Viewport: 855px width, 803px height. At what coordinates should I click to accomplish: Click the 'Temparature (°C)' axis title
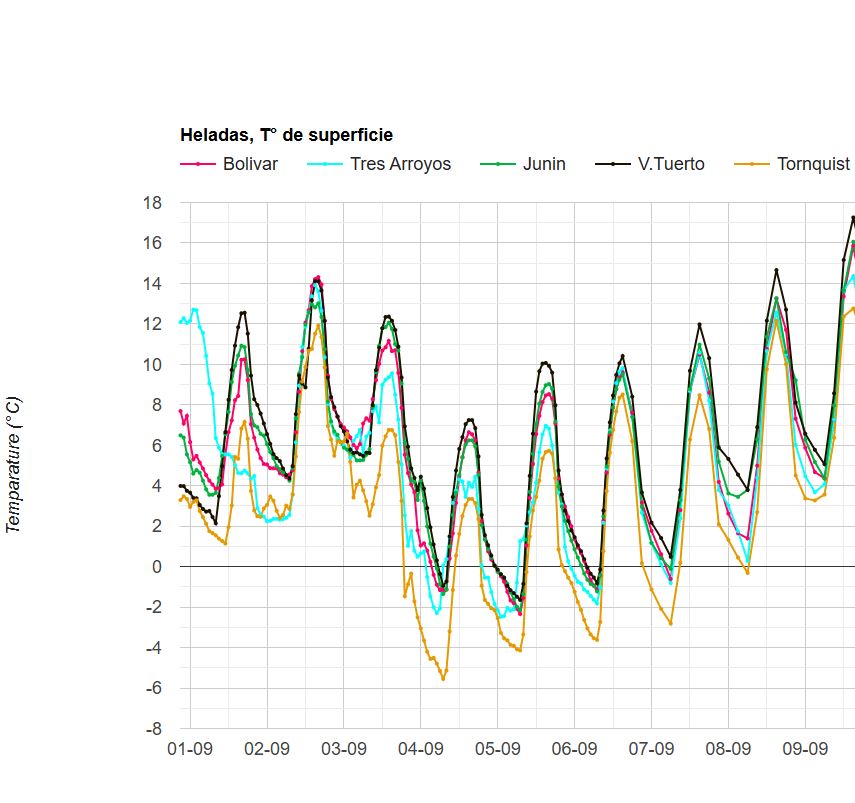pos(13,465)
